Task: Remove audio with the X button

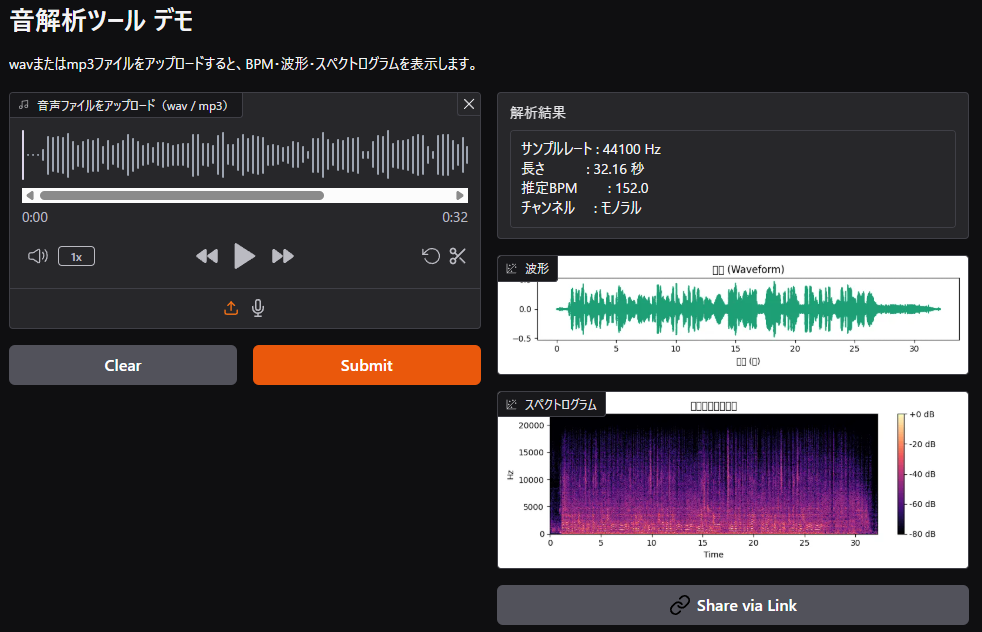Action: pos(469,104)
